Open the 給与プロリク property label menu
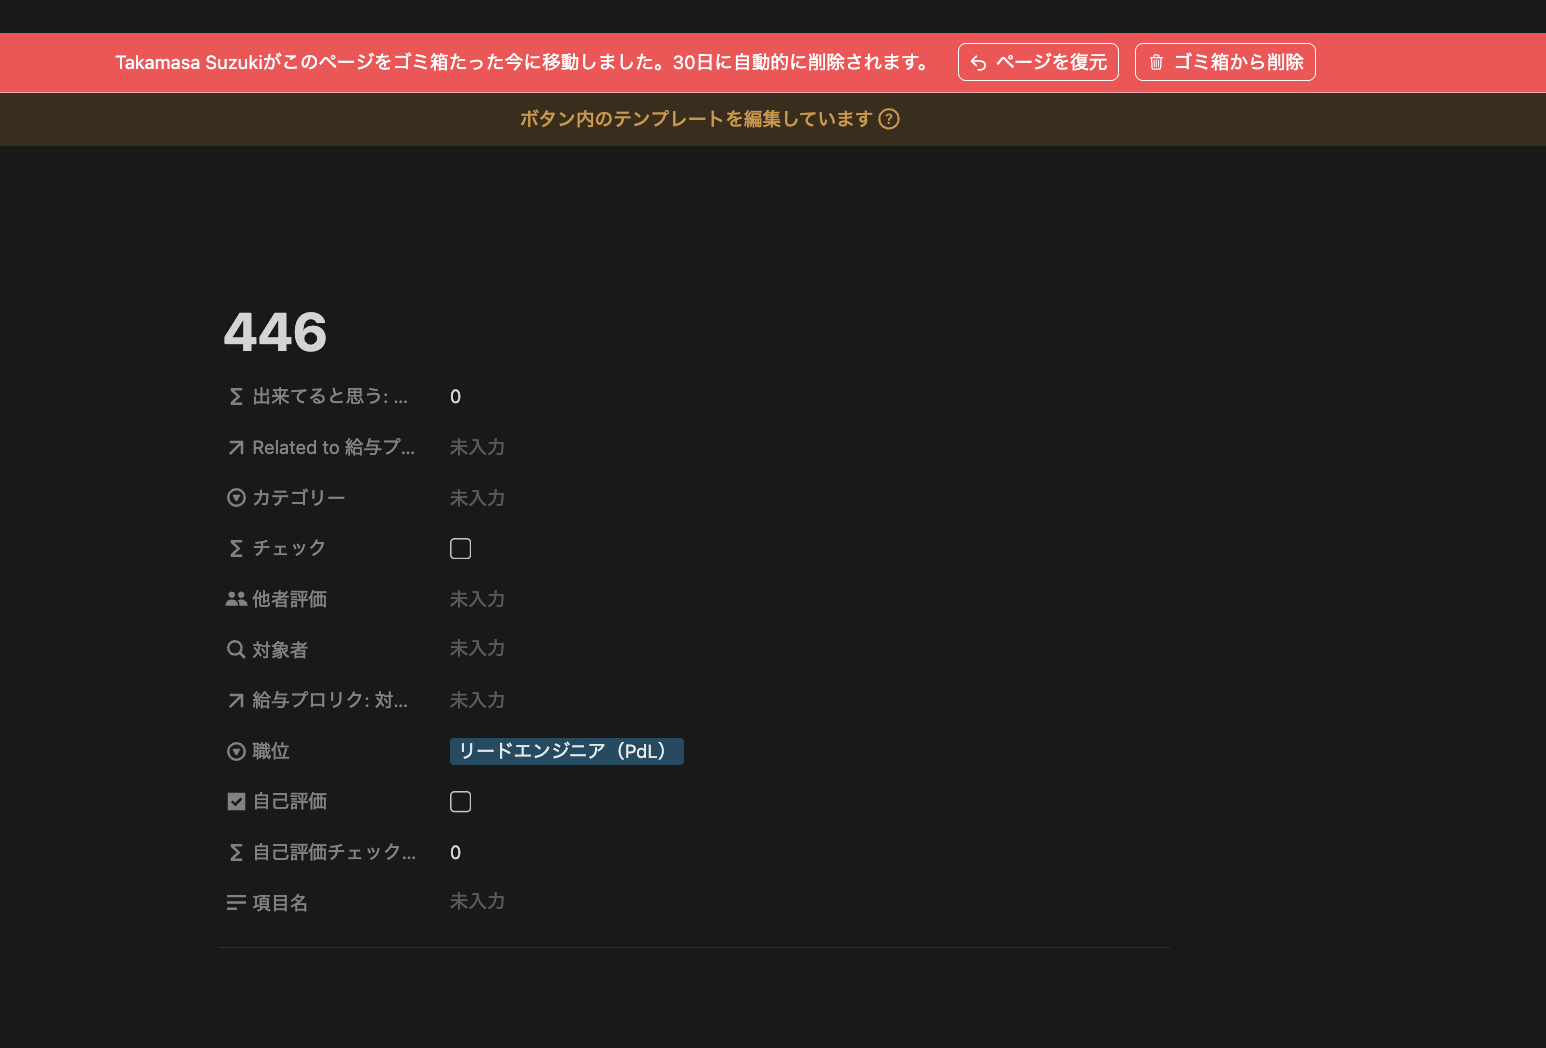The width and height of the screenshot is (1546, 1048). pyautogui.click(x=329, y=700)
